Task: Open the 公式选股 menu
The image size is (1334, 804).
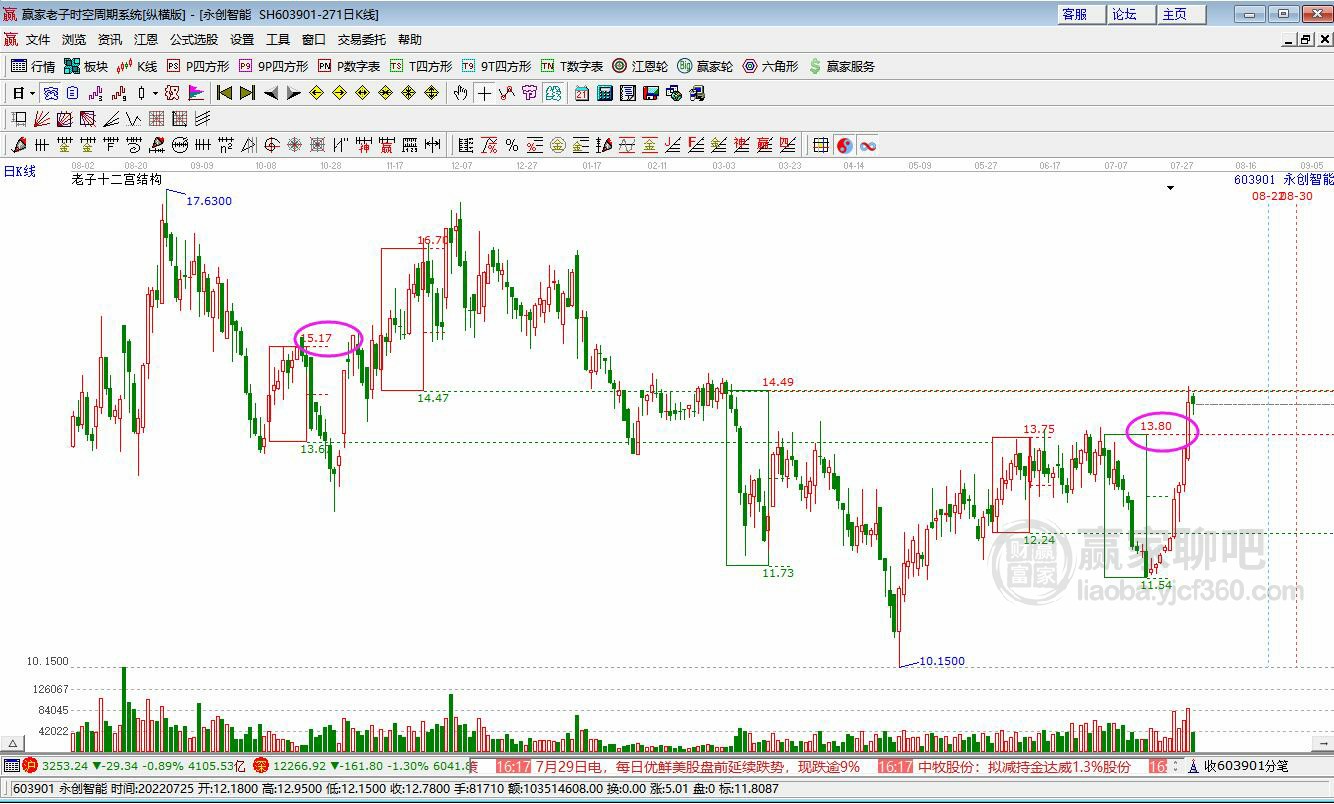Action: click(x=194, y=40)
